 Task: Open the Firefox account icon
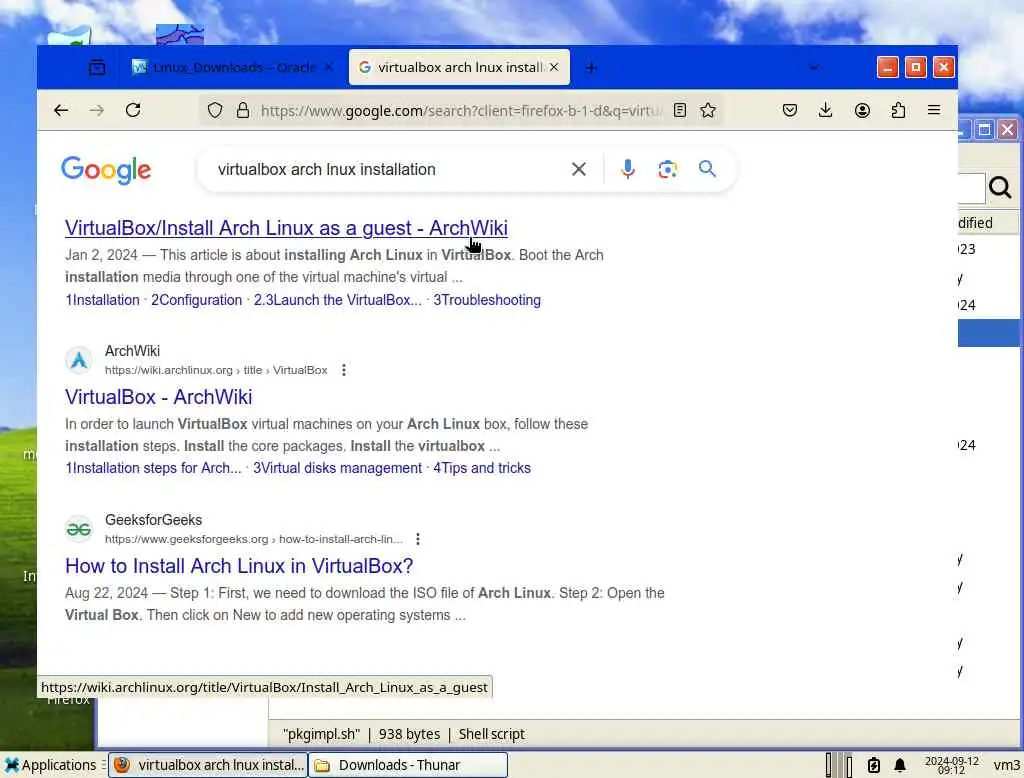pos(862,110)
